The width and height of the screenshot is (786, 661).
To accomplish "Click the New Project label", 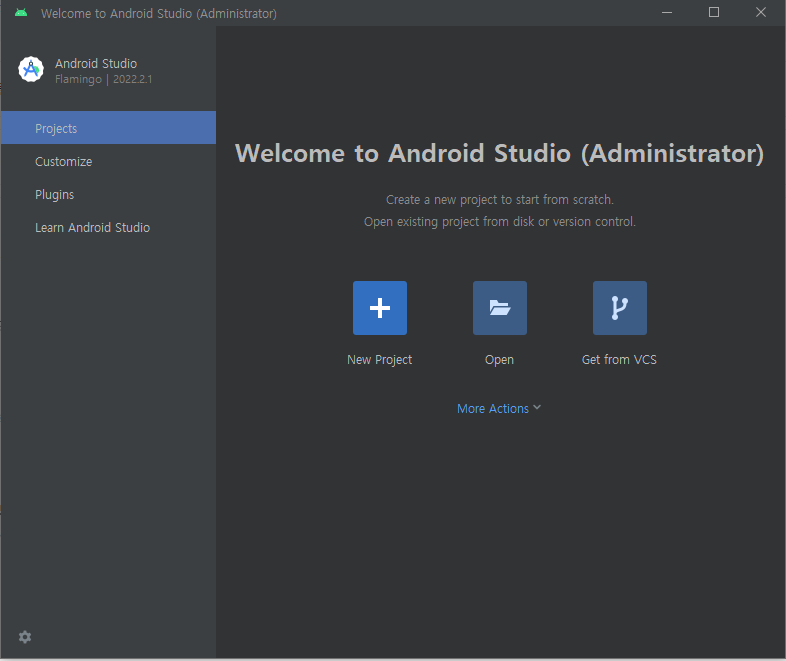I will (379, 360).
